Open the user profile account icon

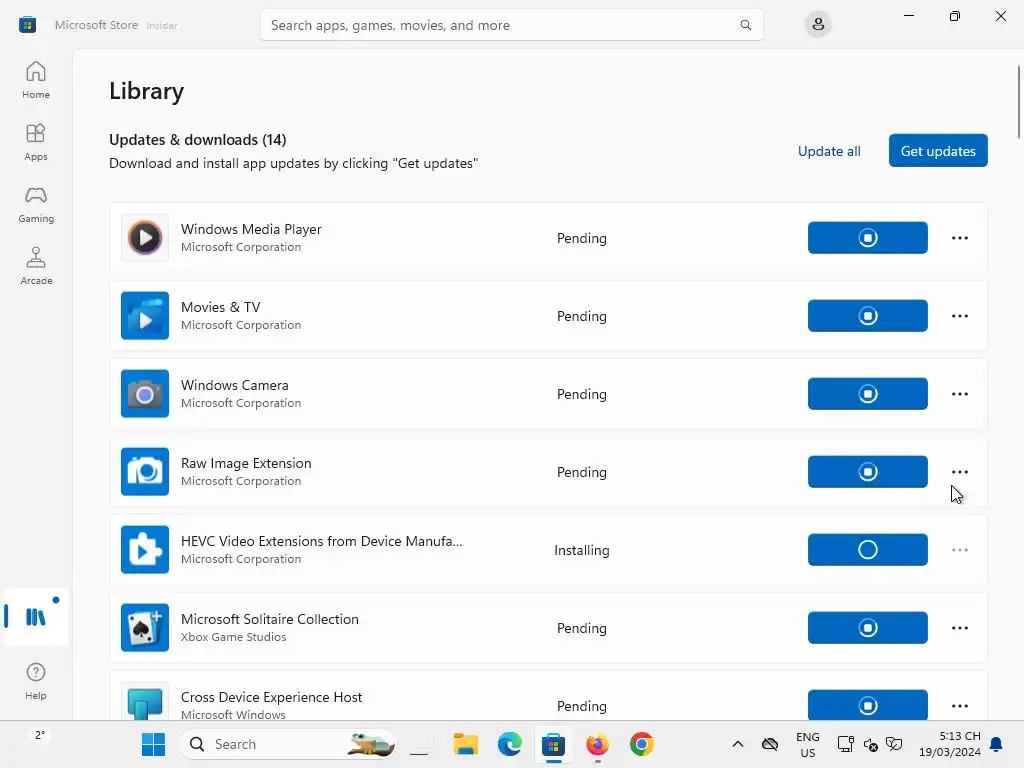click(818, 25)
